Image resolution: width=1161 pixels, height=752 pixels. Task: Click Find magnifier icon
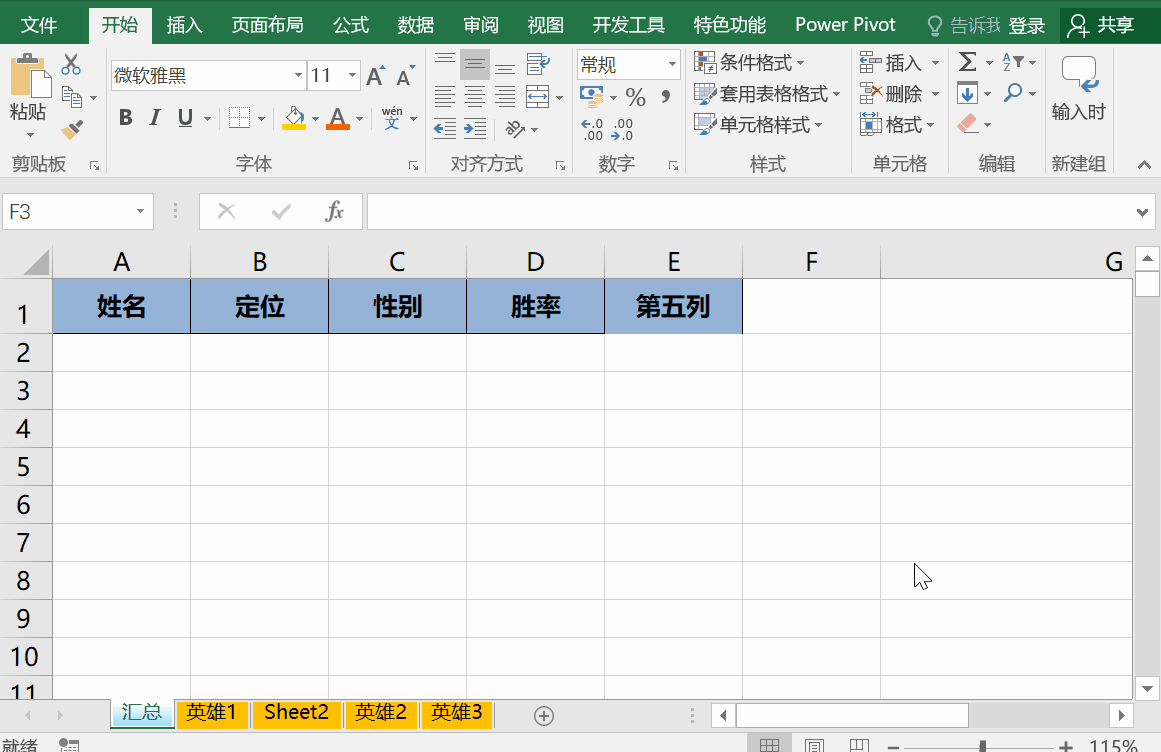[x=1013, y=93]
